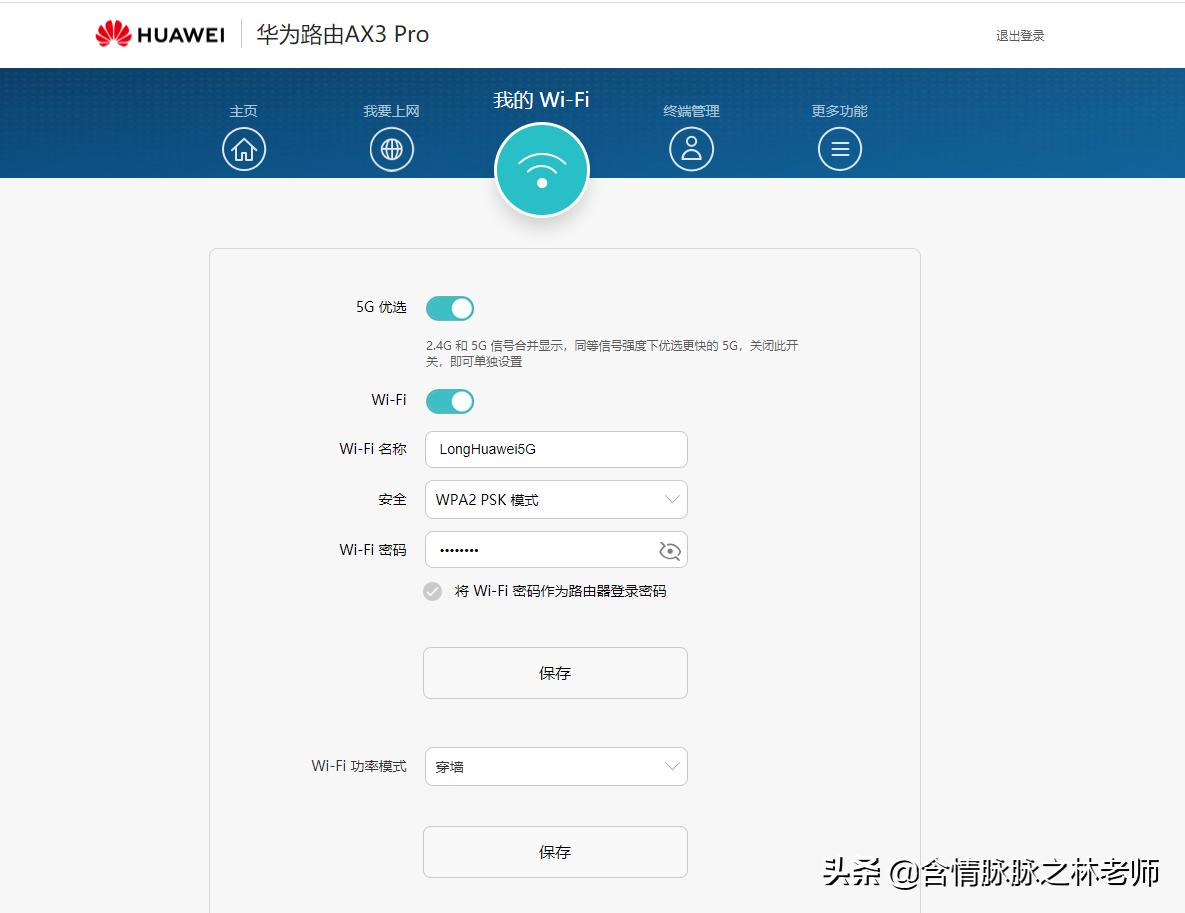This screenshot has width=1185, height=913.
Task: Click the upper 保存 save button
Action: pyautogui.click(x=555, y=672)
